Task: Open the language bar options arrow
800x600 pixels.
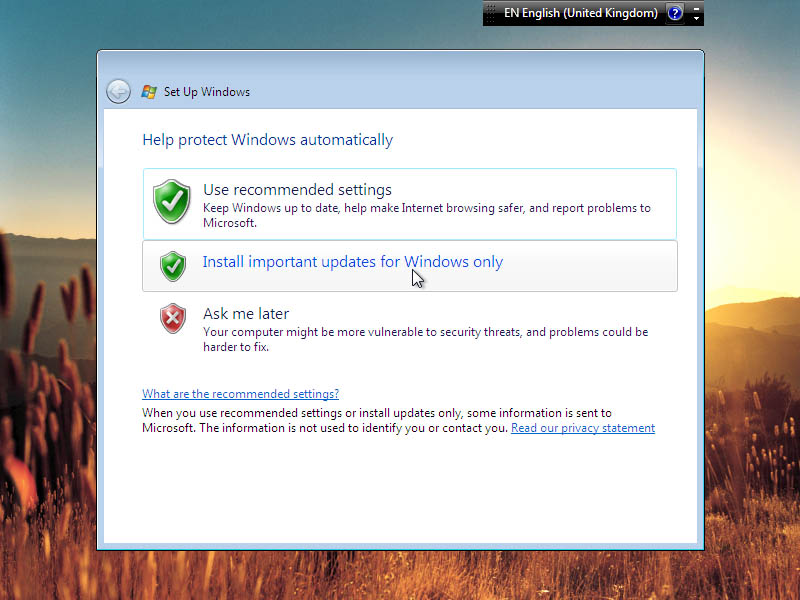Action: tap(696, 18)
